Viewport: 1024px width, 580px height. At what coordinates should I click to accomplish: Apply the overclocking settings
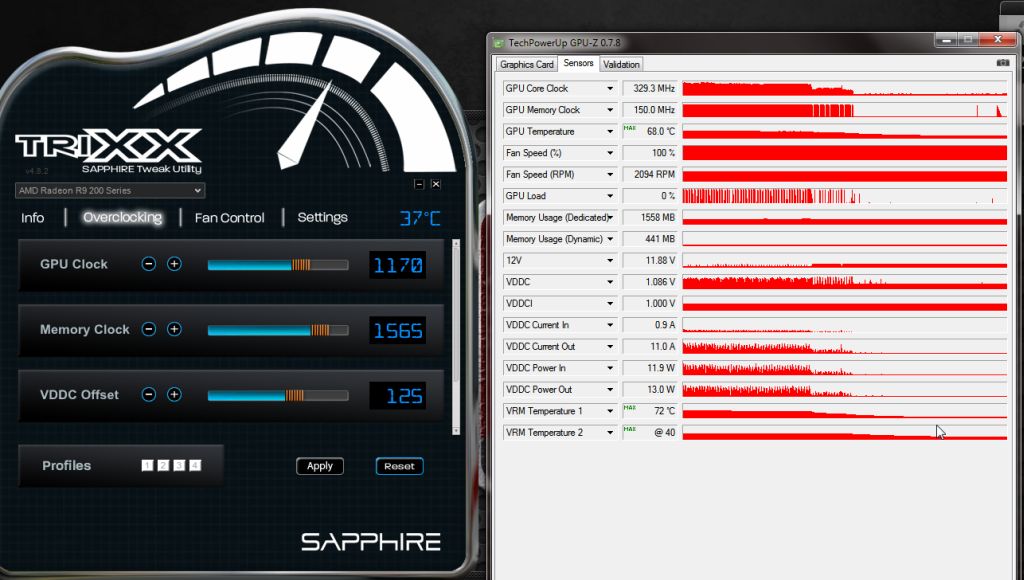coord(320,466)
